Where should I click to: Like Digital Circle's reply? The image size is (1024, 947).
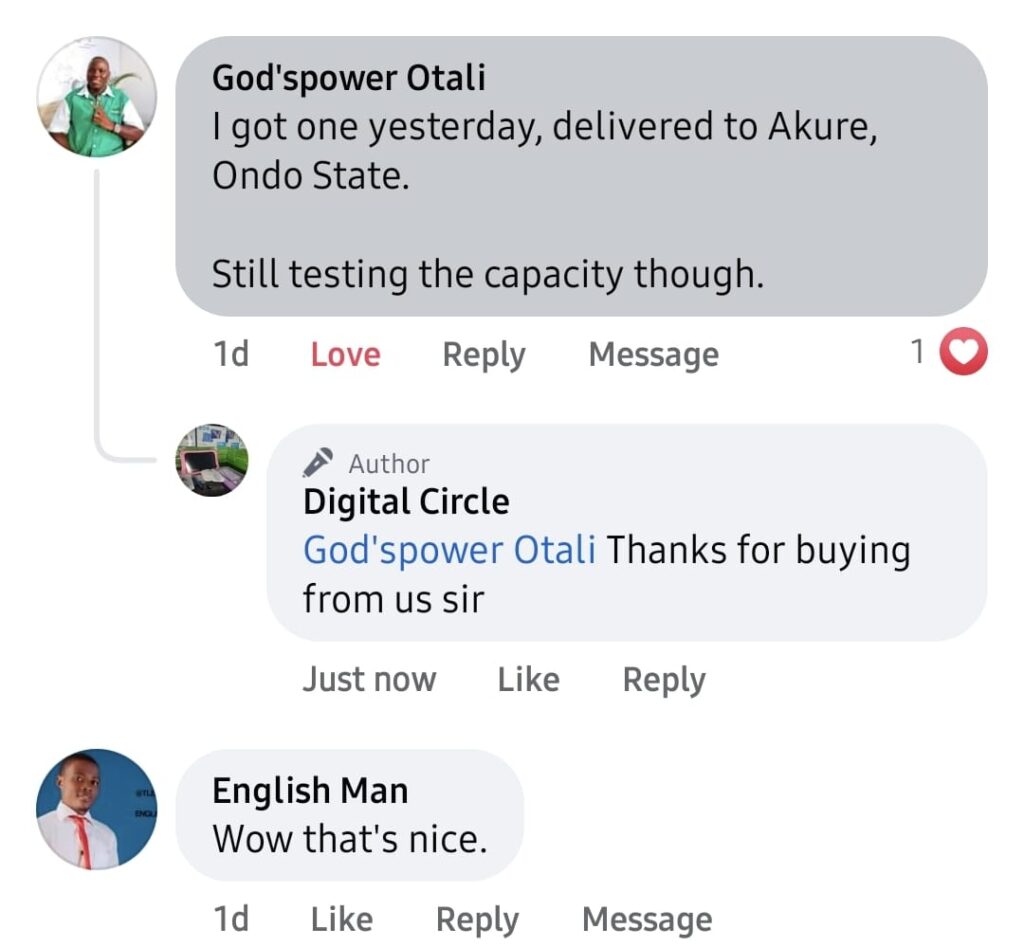pos(528,680)
